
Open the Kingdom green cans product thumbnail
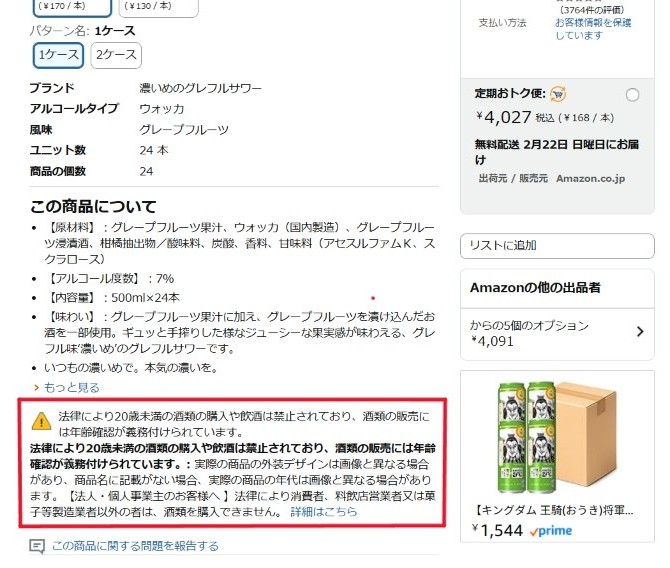557,438
